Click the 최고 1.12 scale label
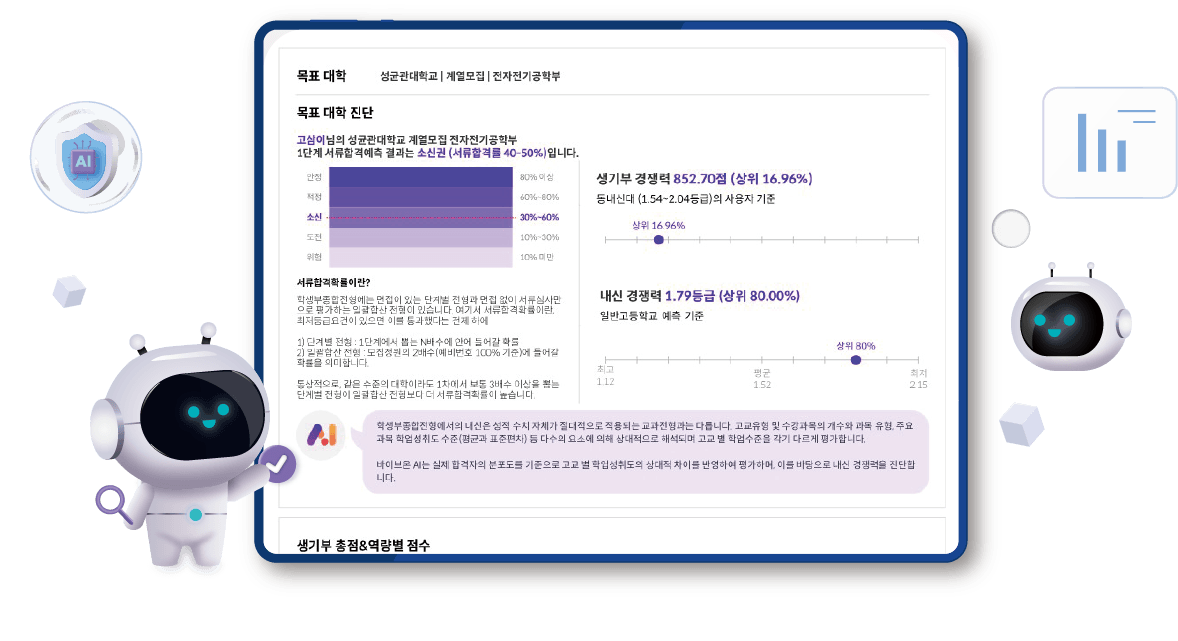 (x=606, y=376)
